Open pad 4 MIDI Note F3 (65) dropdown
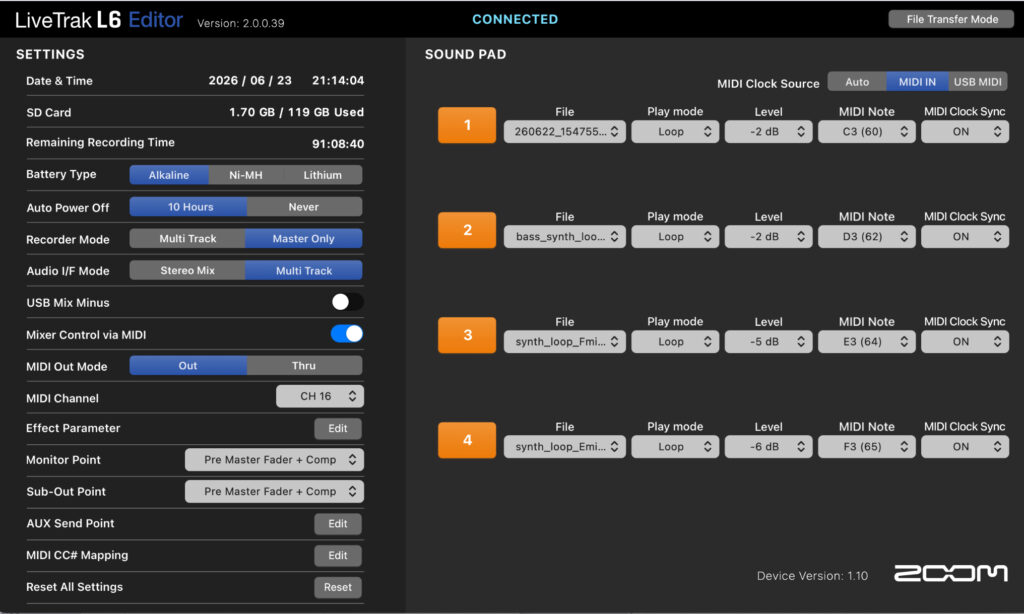The height and width of the screenshot is (614, 1024). pos(866,447)
